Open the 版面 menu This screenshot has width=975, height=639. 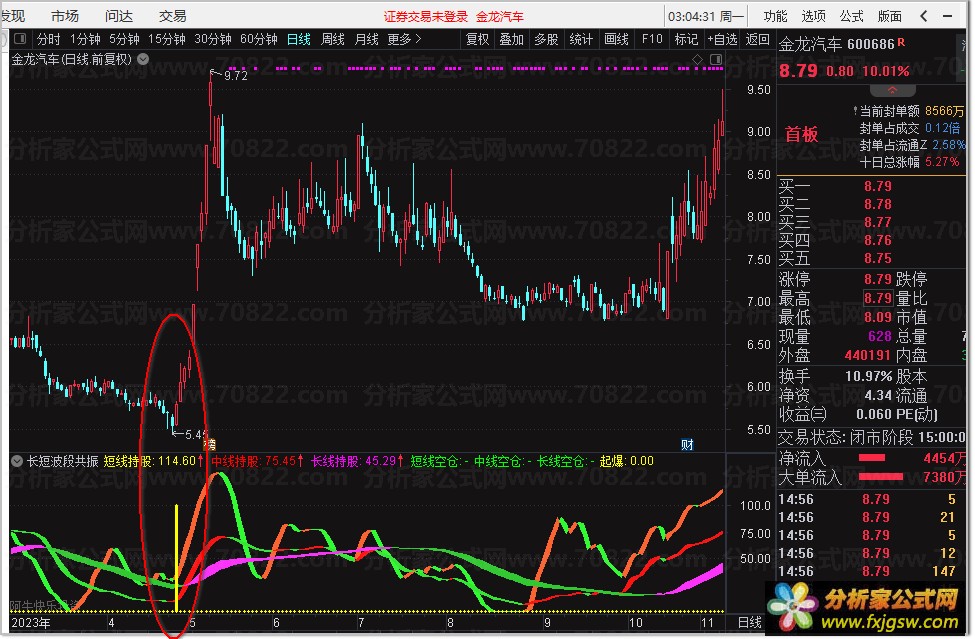[890, 16]
